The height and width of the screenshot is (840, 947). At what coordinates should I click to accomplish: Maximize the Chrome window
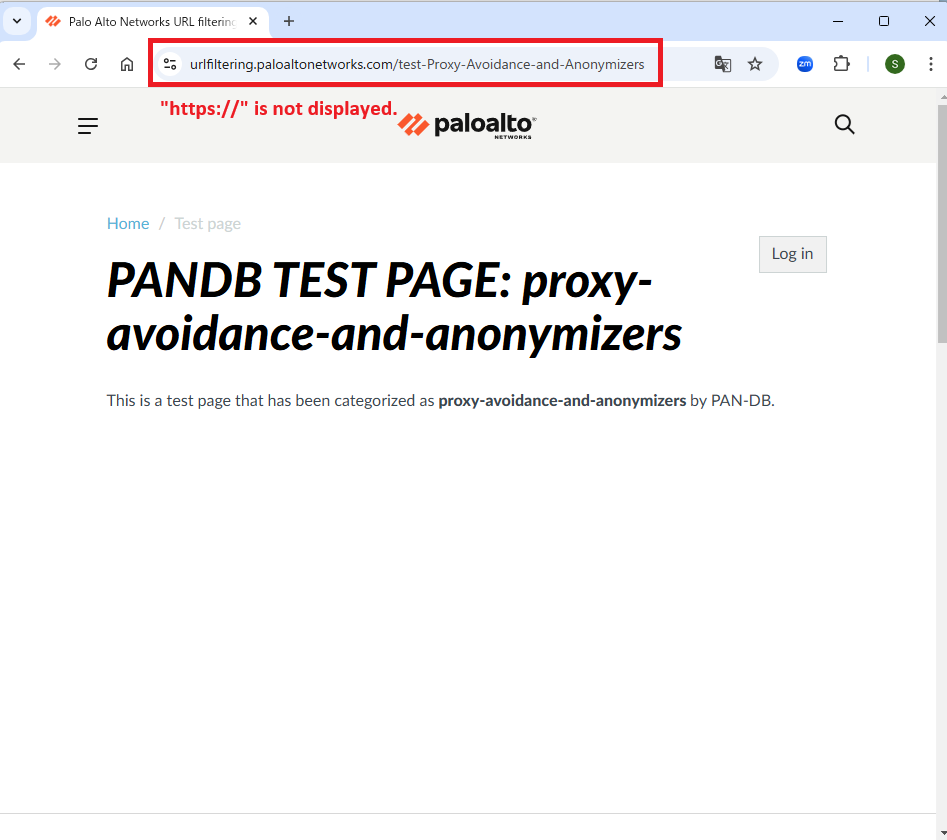(884, 21)
